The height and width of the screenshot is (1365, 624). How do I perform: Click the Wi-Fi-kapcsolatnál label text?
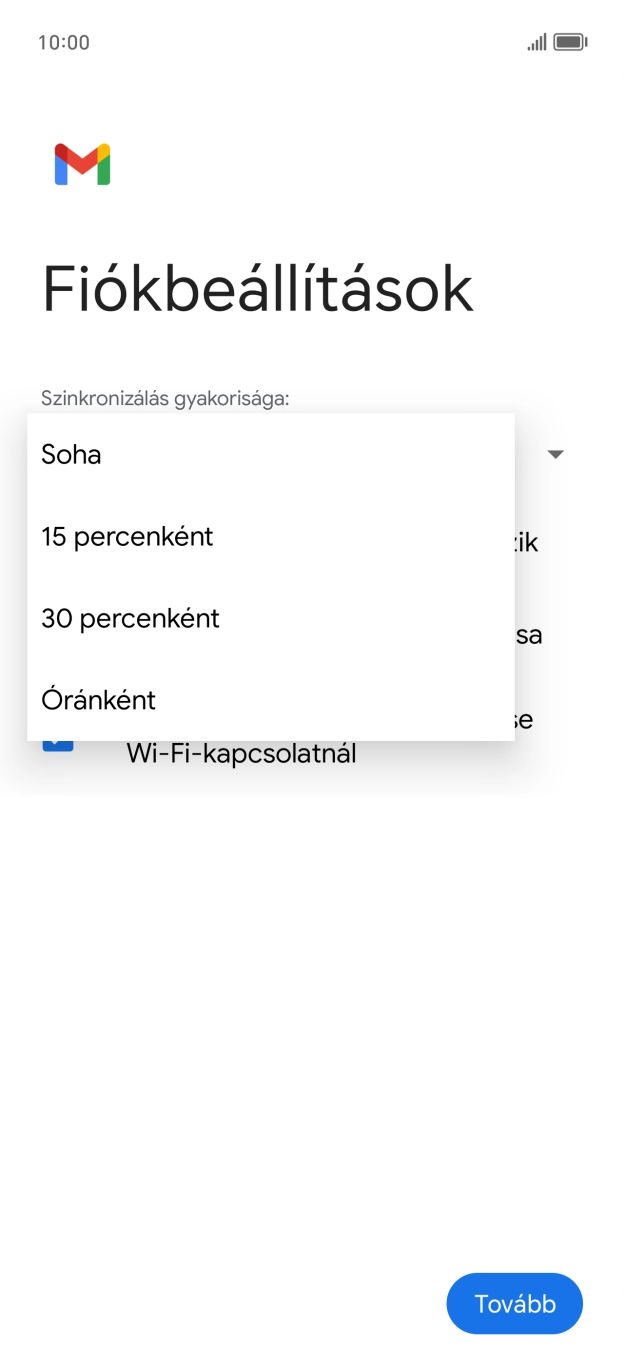click(x=241, y=753)
